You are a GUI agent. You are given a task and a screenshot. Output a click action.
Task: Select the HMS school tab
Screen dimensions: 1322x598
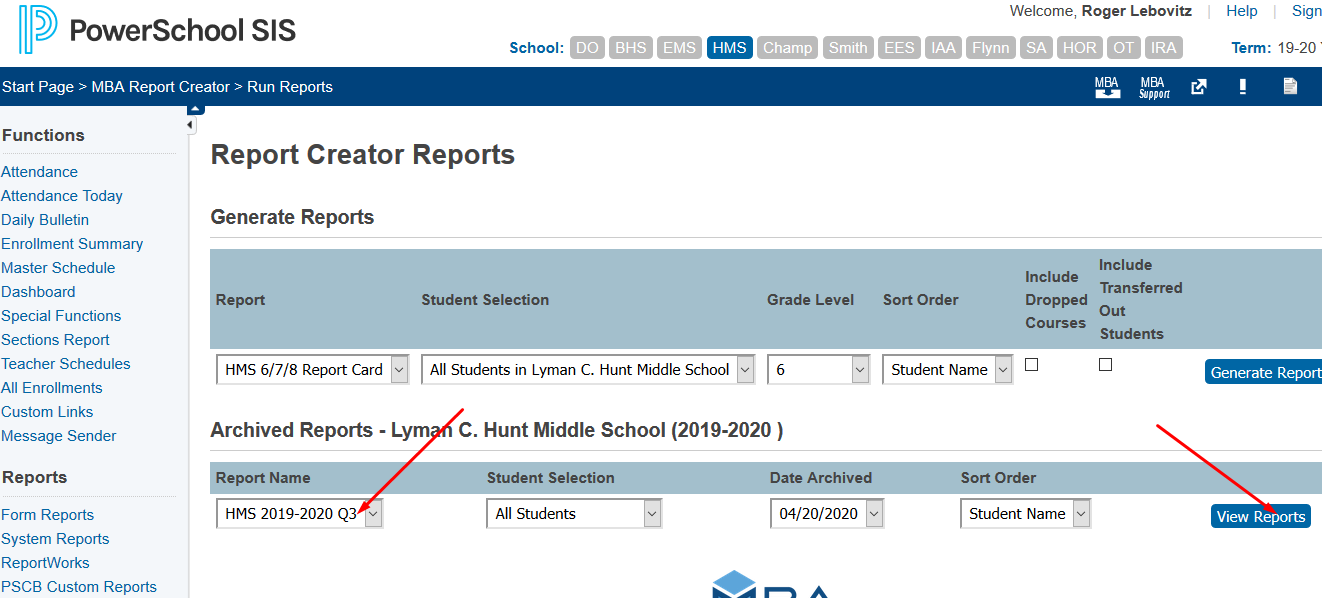(729, 47)
